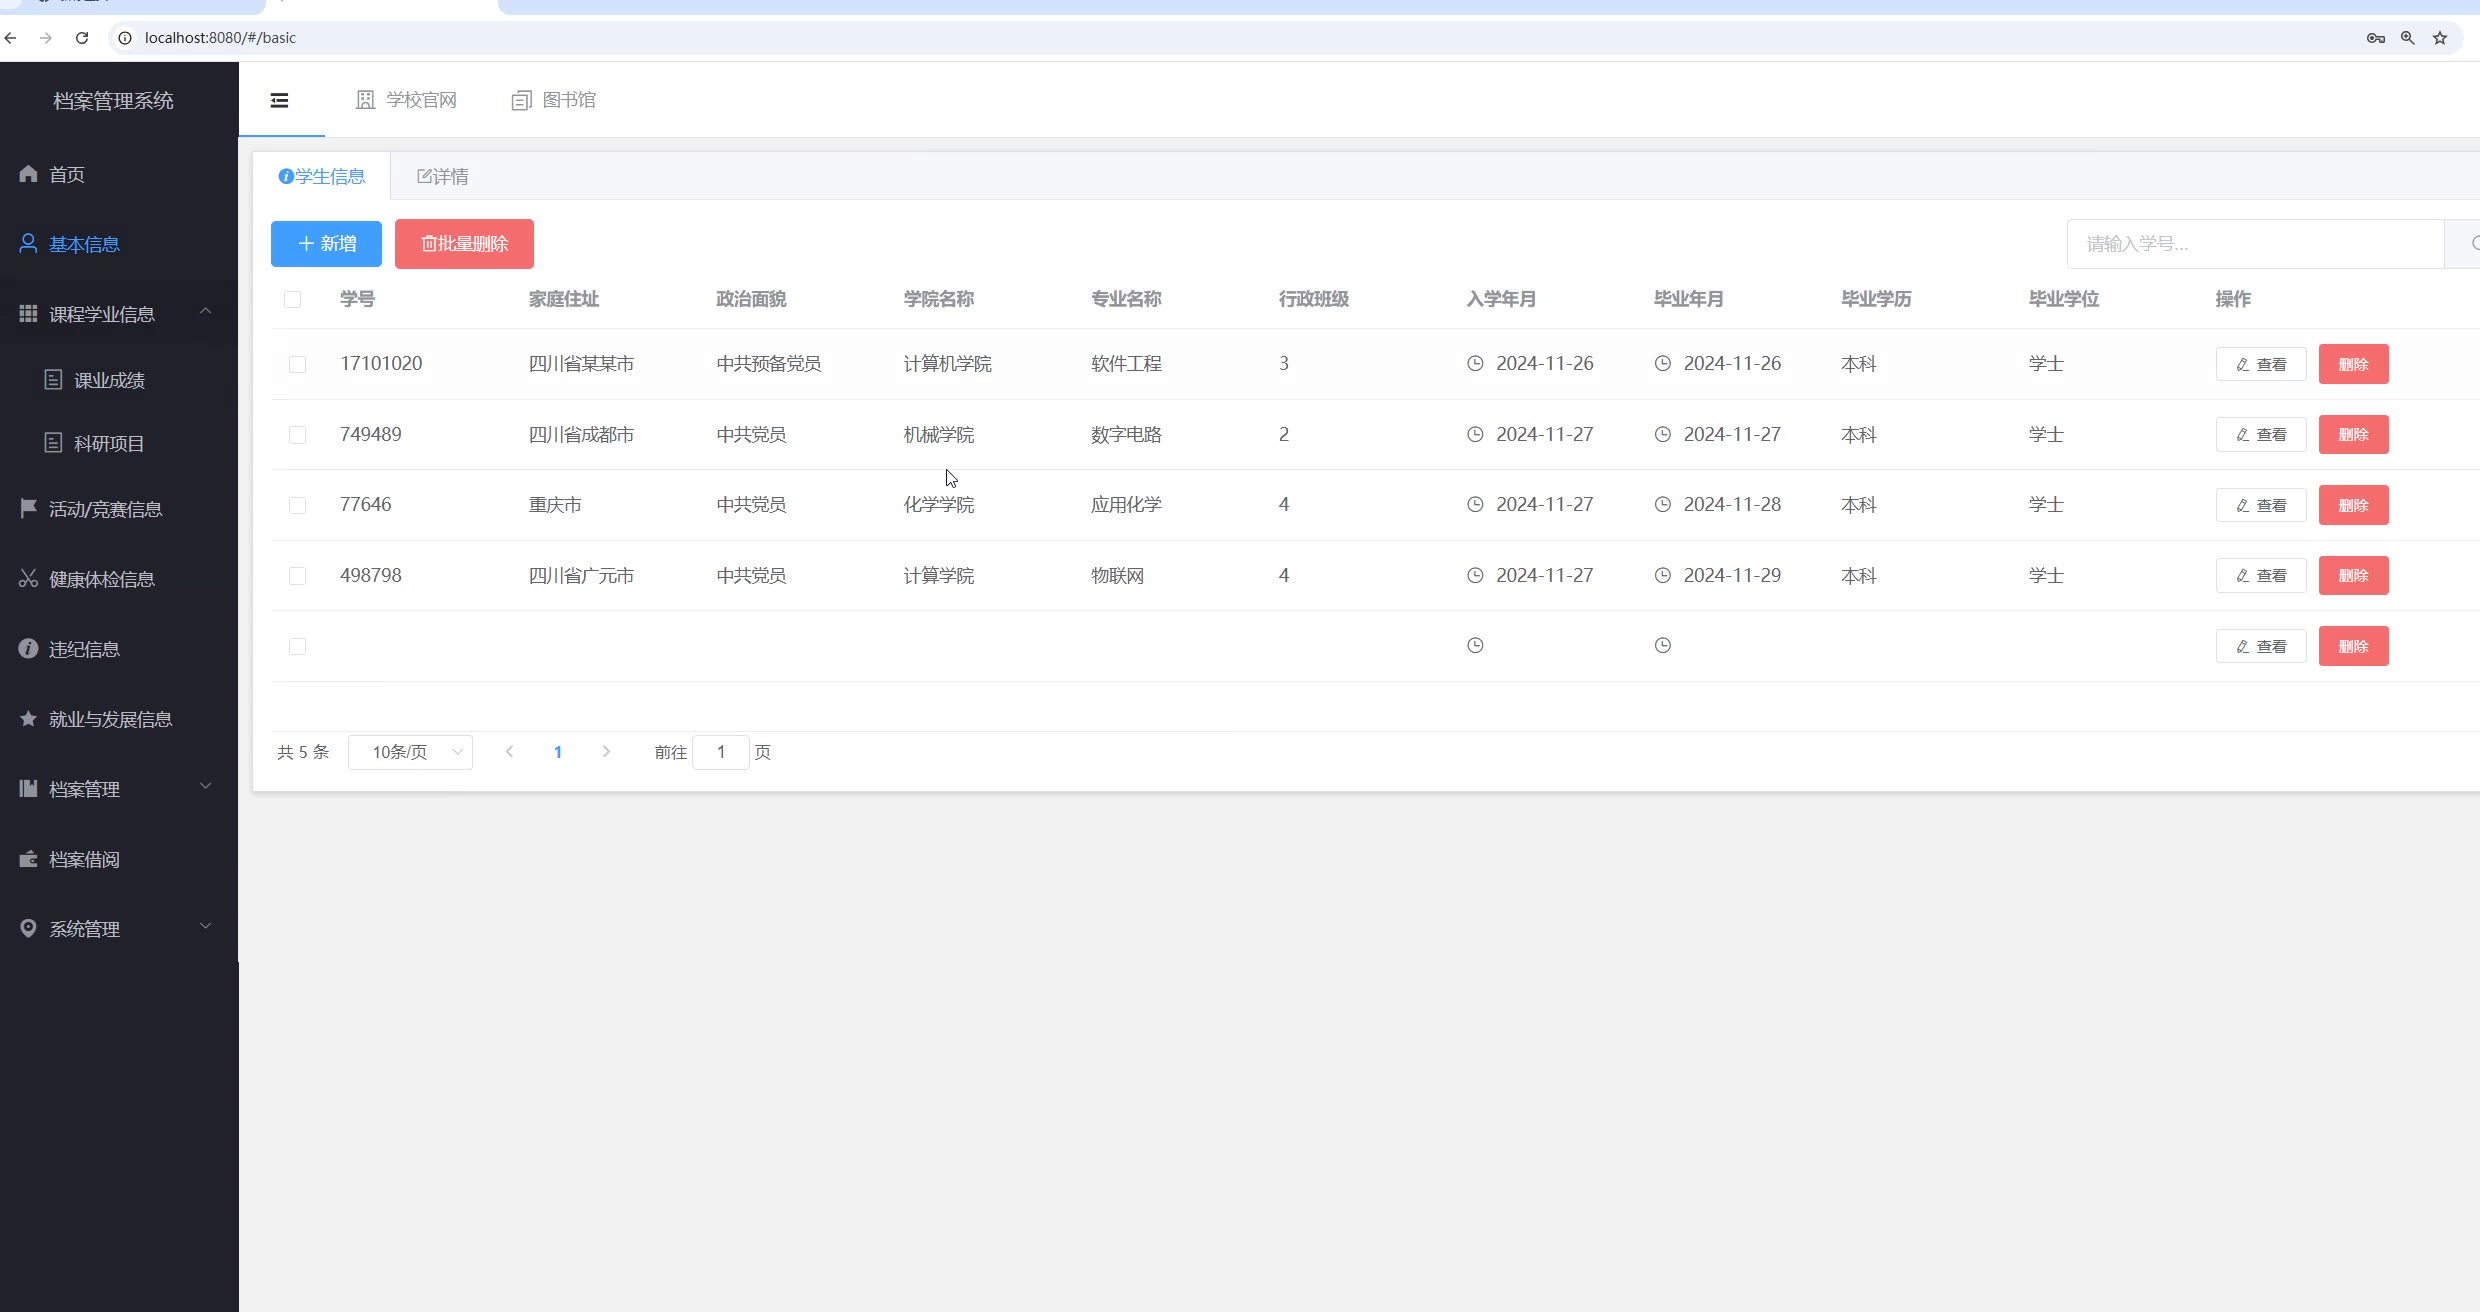Delete student 77646 with 删除 button

(2353, 505)
